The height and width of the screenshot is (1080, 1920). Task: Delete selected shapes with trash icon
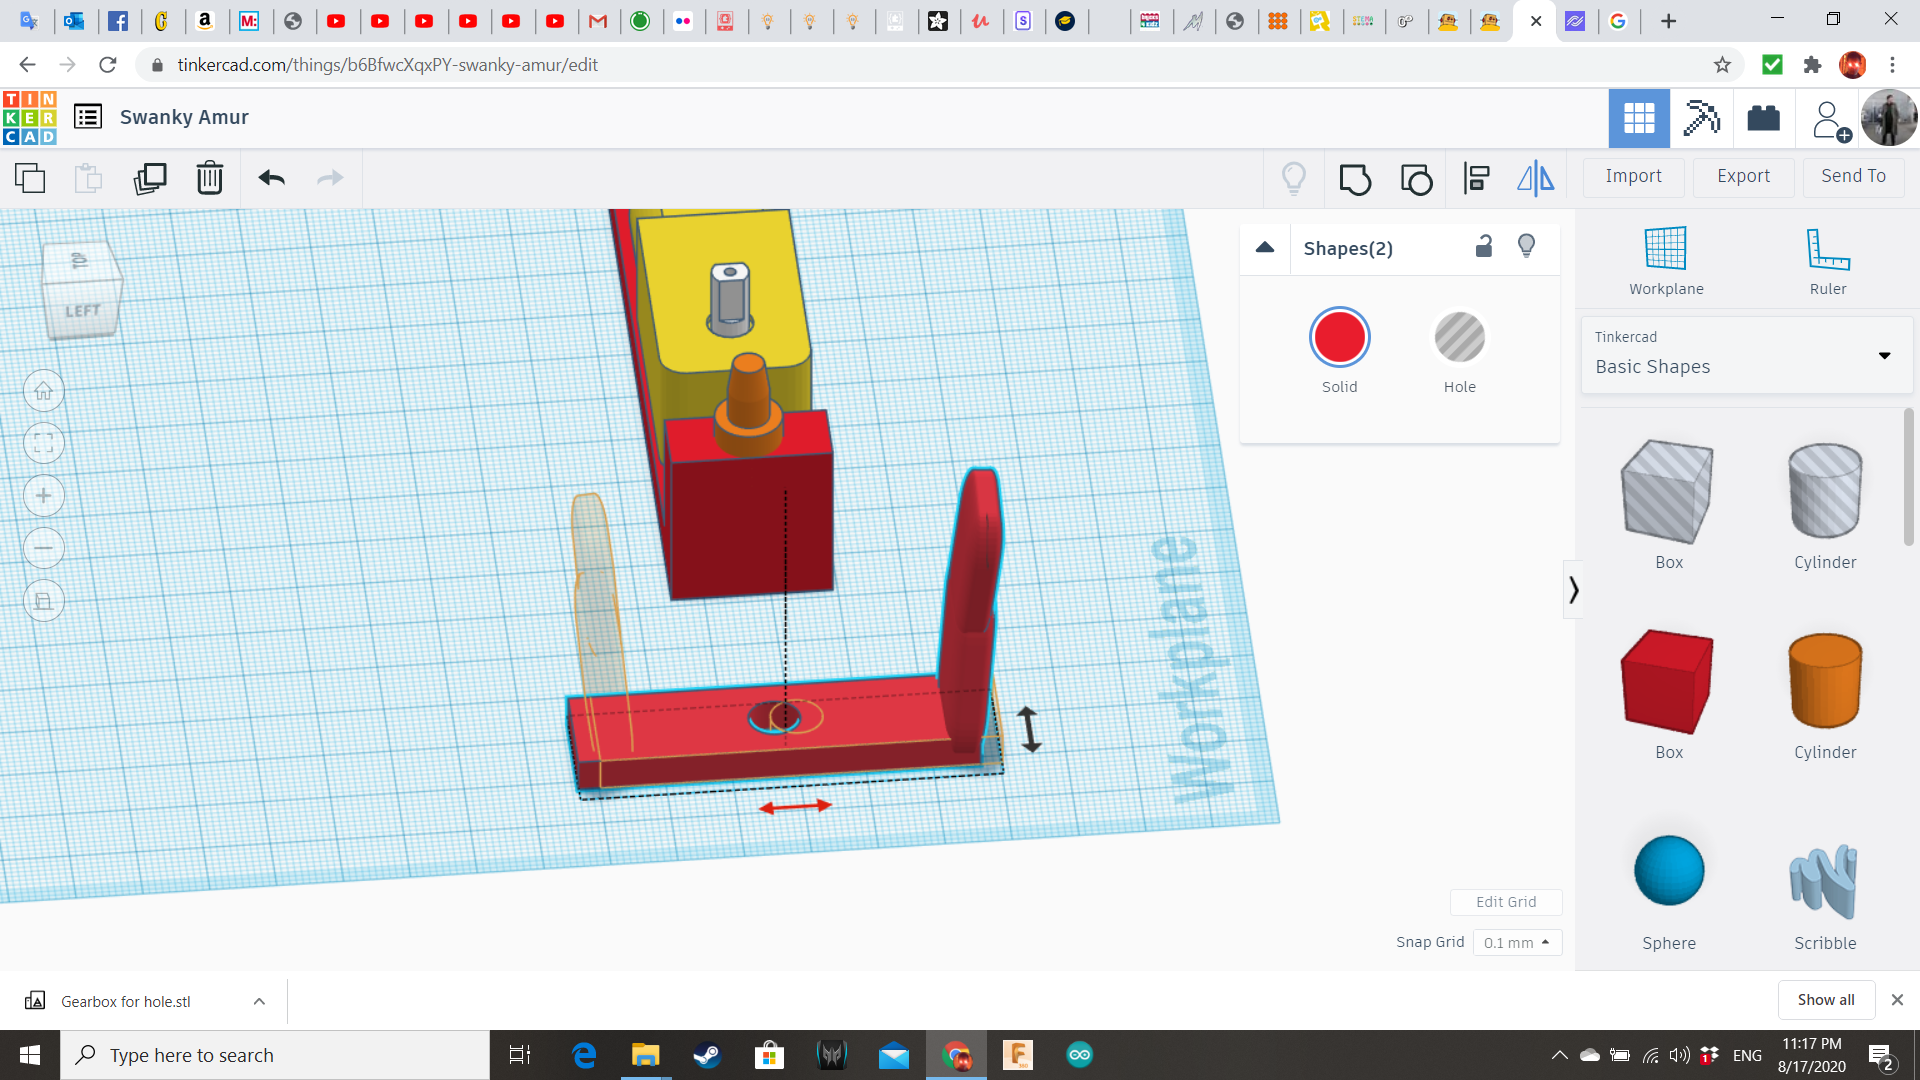coord(209,178)
